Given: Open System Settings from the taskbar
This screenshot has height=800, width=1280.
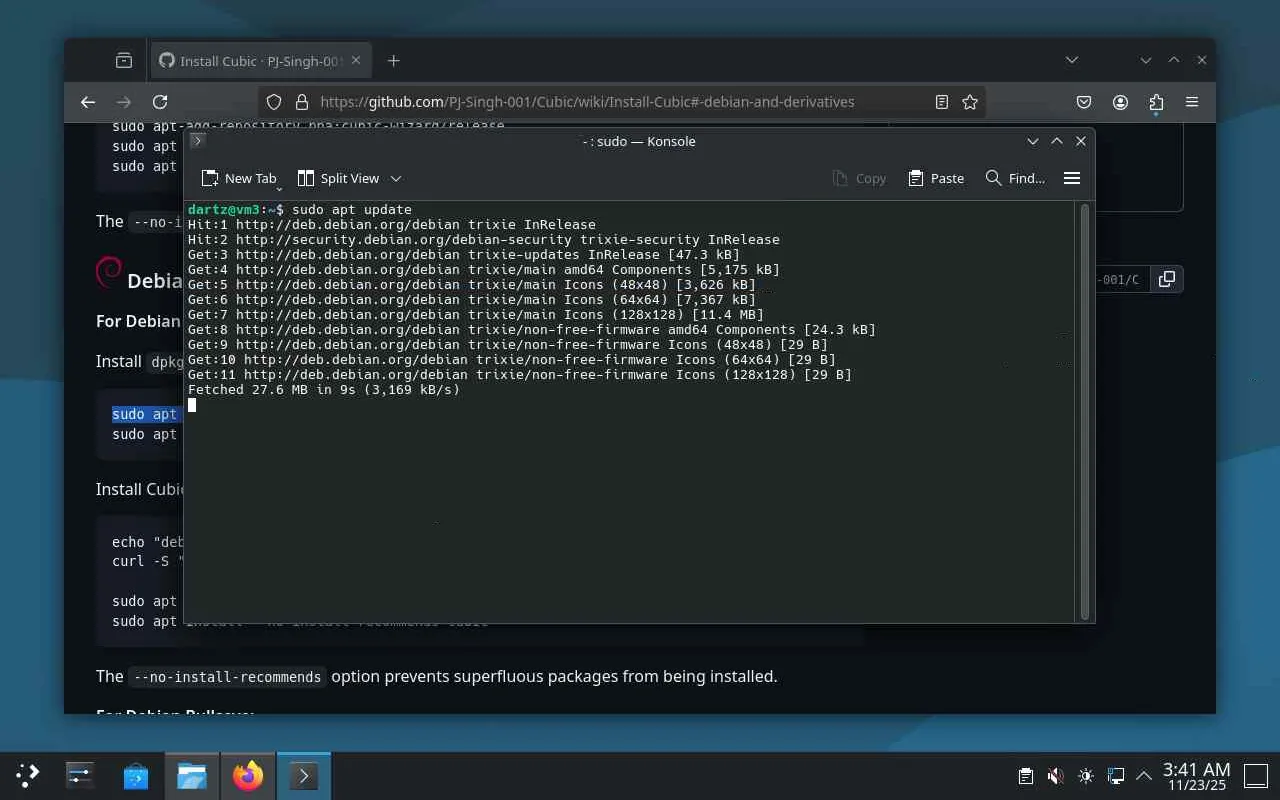Looking at the screenshot, I should tap(80, 775).
